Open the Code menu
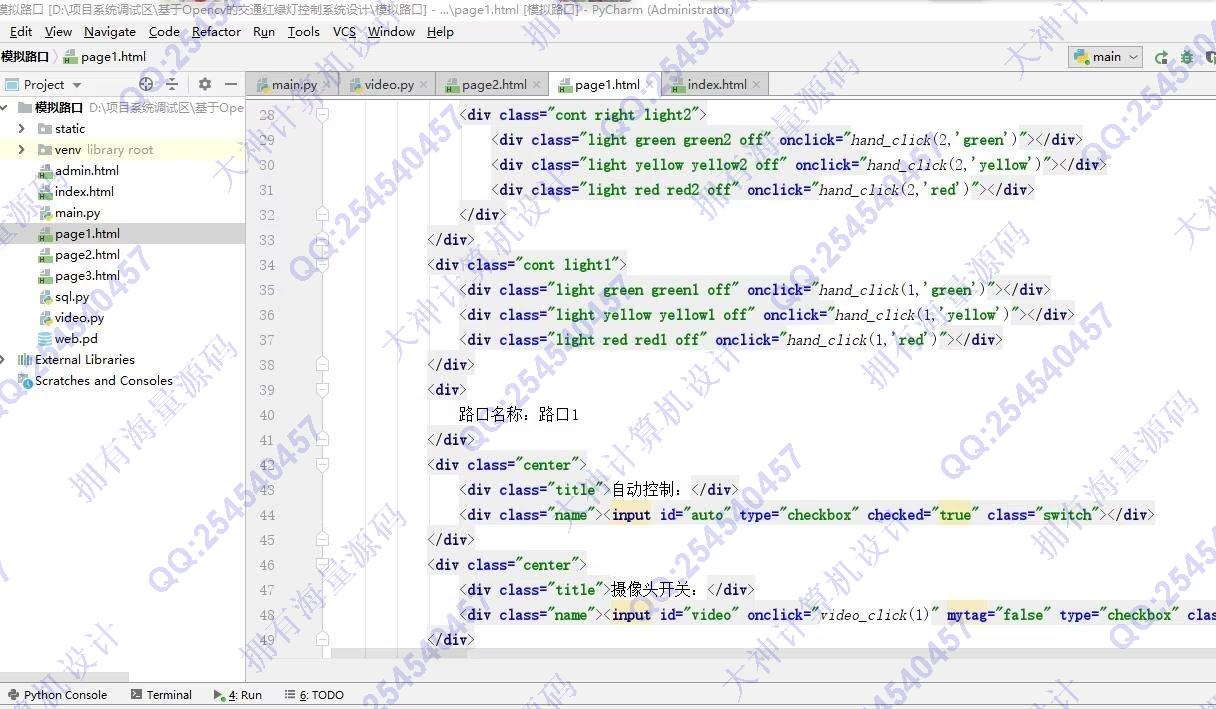 [x=164, y=32]
